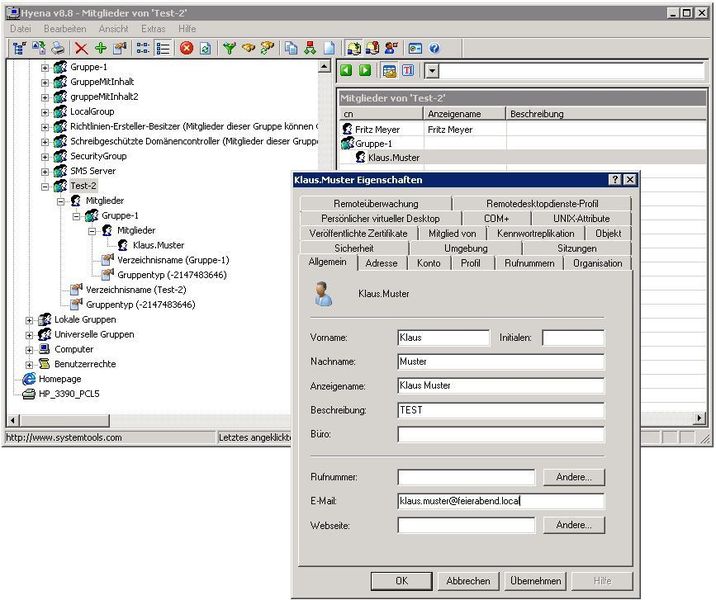Select HP_3390_PCL5 printer in tree
Image resolution: width=716 pixels, height=600 pixels.
point(69,394)
